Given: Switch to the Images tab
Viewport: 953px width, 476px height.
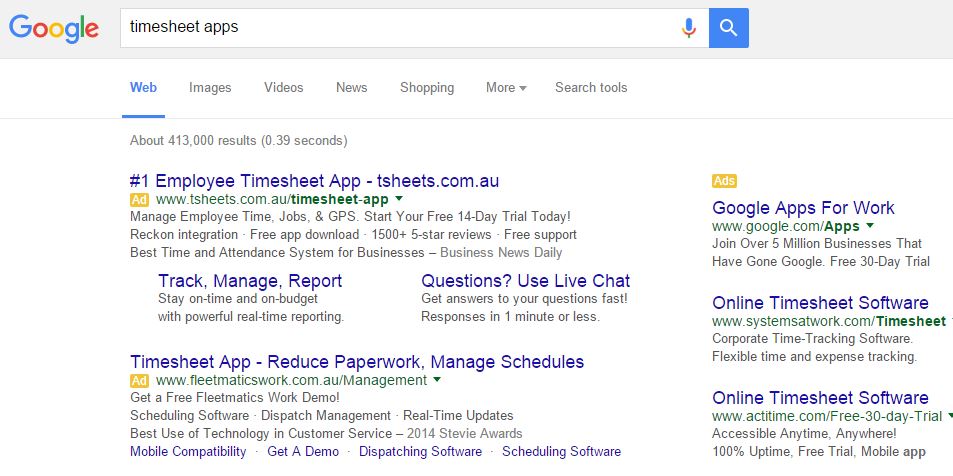Looking at the screenshot, I should tap(210, 88).
